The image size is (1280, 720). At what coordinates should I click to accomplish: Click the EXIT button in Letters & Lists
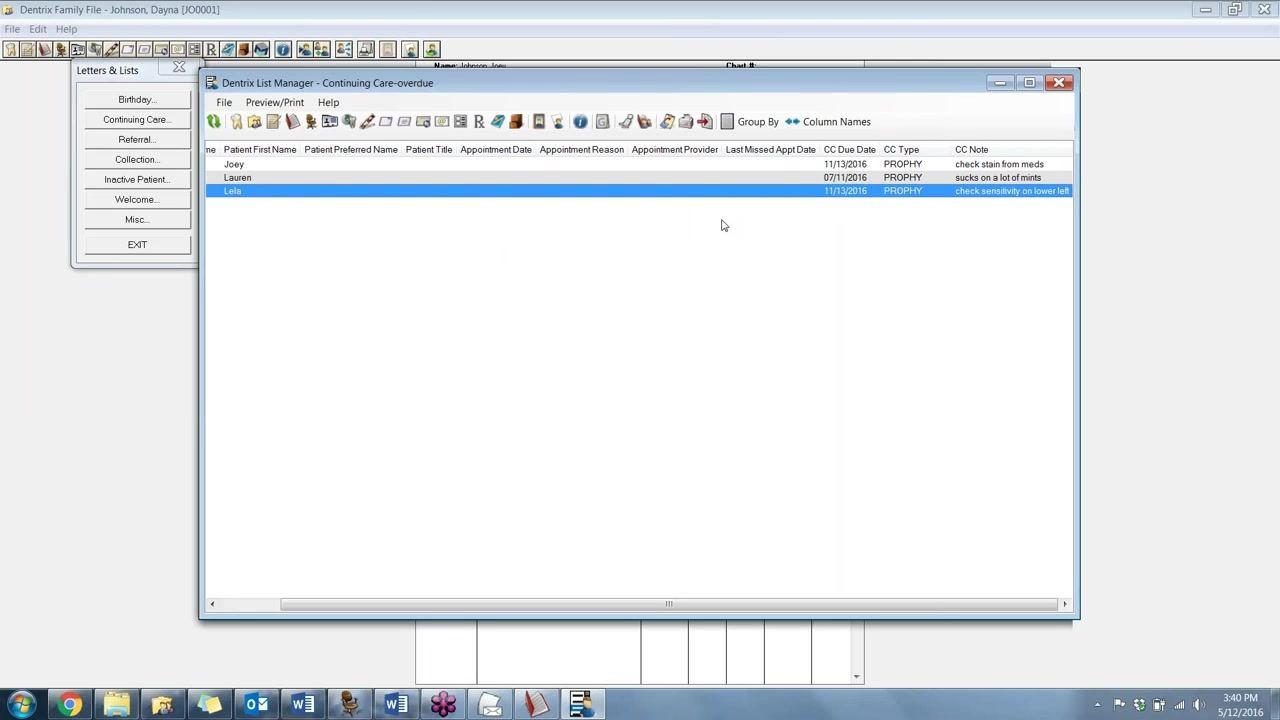137,244
